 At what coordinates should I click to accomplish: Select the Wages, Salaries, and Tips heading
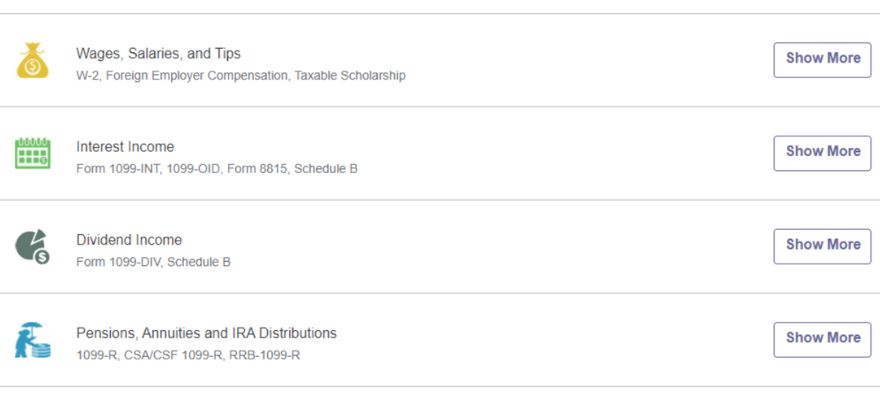[158, 54]
